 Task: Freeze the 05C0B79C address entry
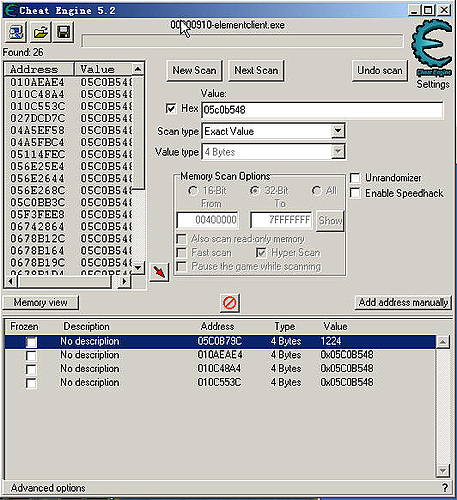(32, 342)
